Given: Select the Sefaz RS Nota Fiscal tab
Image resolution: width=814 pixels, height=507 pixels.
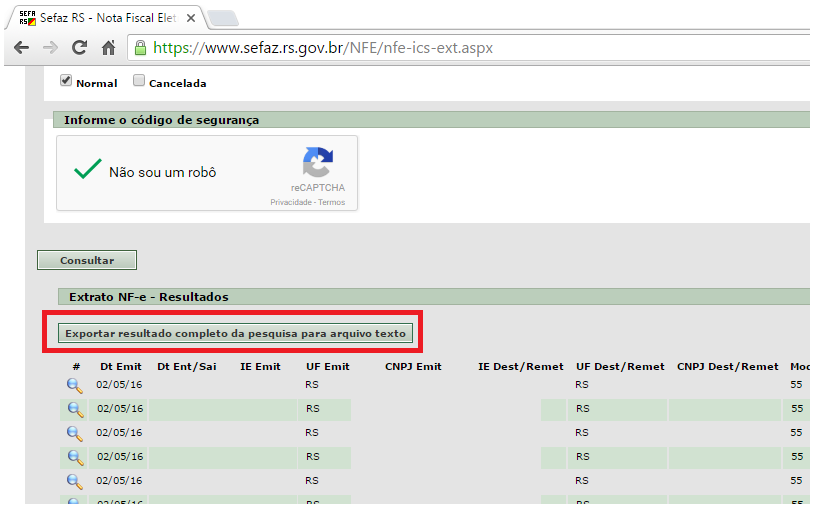Looking at the screenshot, I should pyautogui.click(x=108, y=18).
